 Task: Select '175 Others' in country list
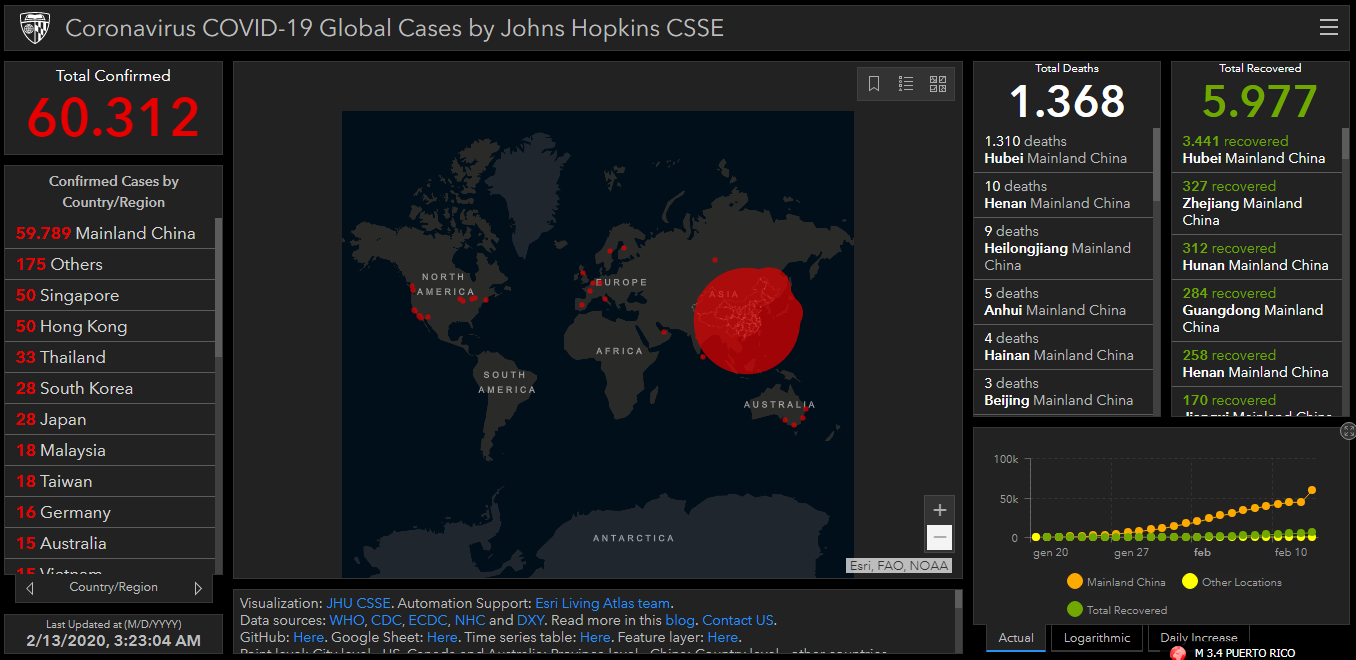coord(110,265)
